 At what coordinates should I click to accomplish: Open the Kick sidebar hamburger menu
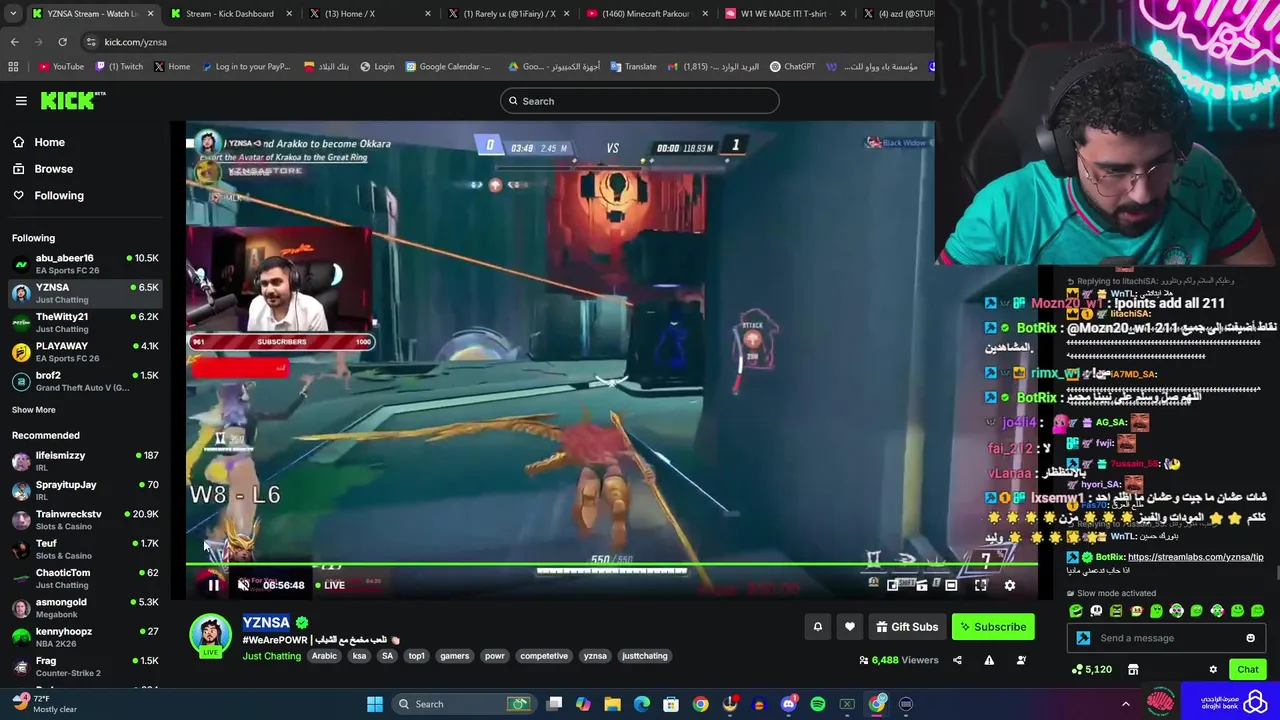pyautogui.click(x=21, y=100)
